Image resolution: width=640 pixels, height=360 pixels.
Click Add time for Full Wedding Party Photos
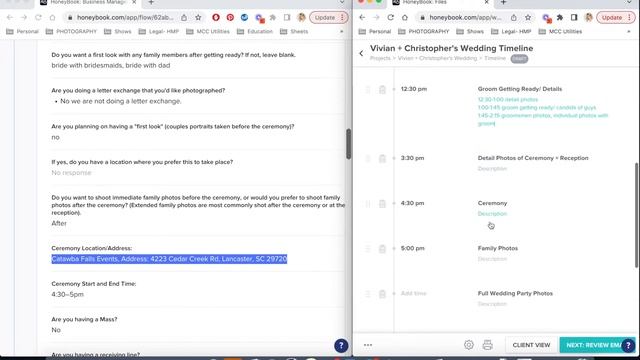pos(413,293)
